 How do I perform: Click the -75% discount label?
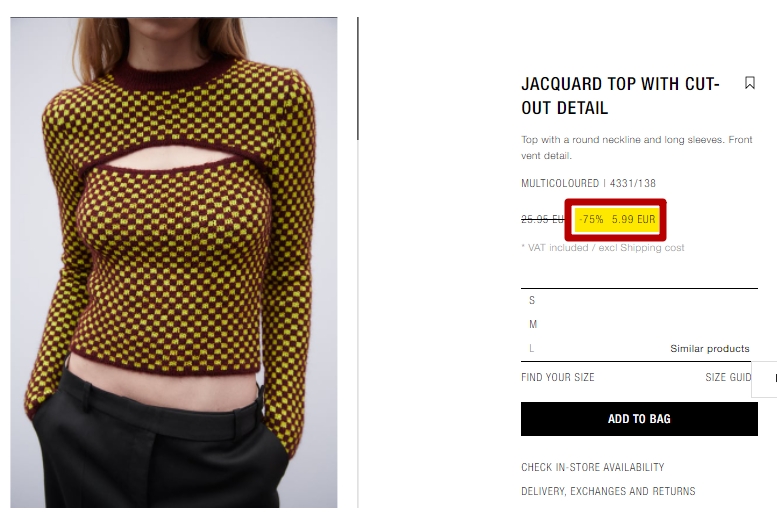pos(591,219)
